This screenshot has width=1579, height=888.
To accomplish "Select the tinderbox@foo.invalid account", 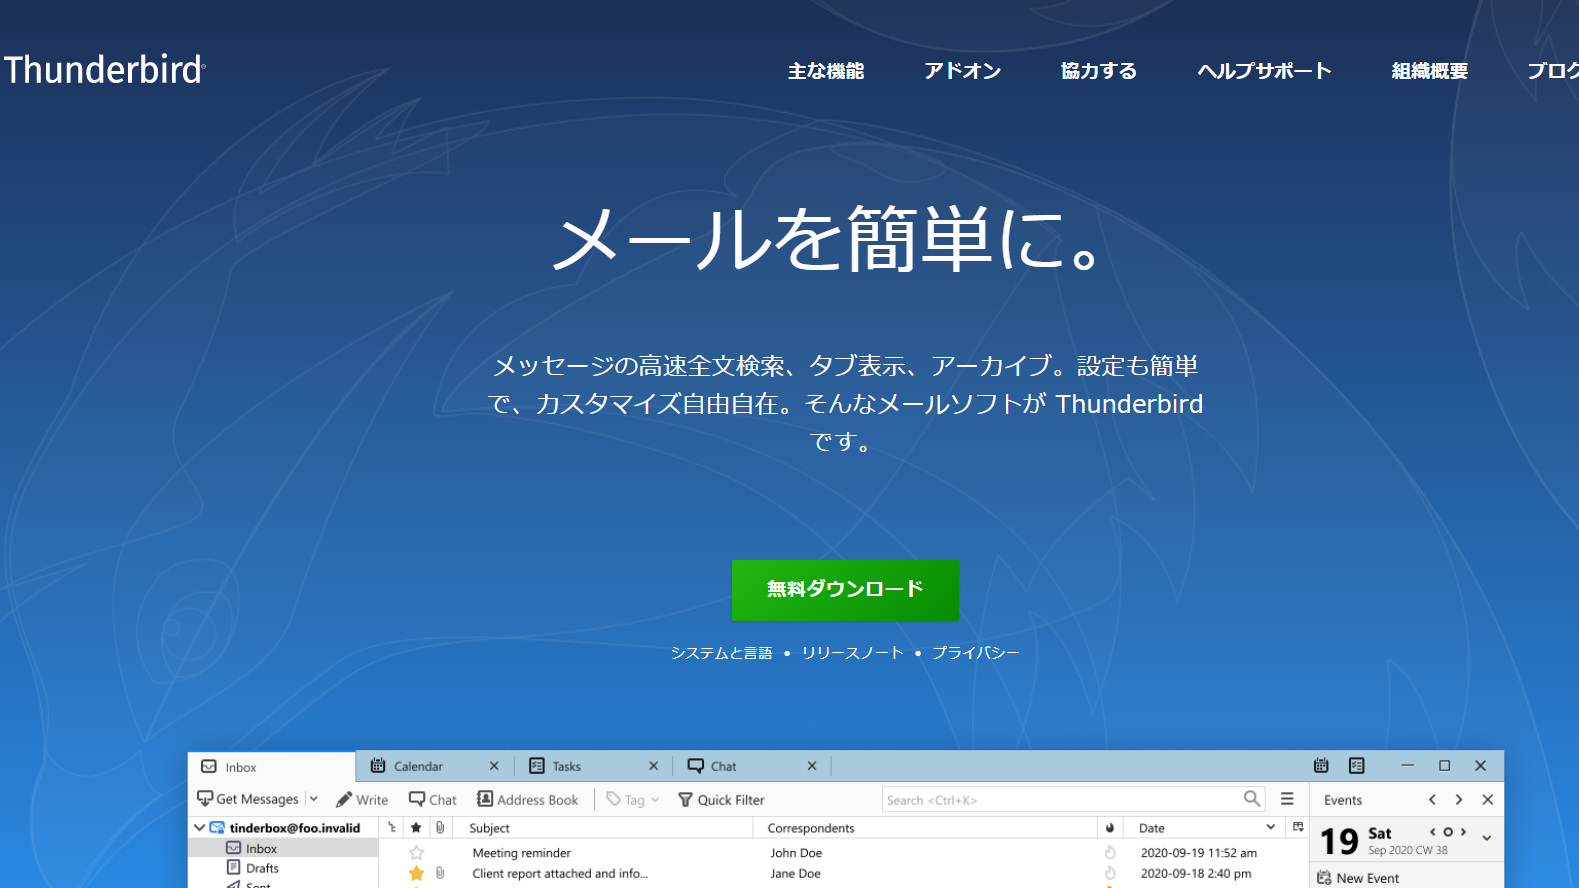I will coord(294,828).
